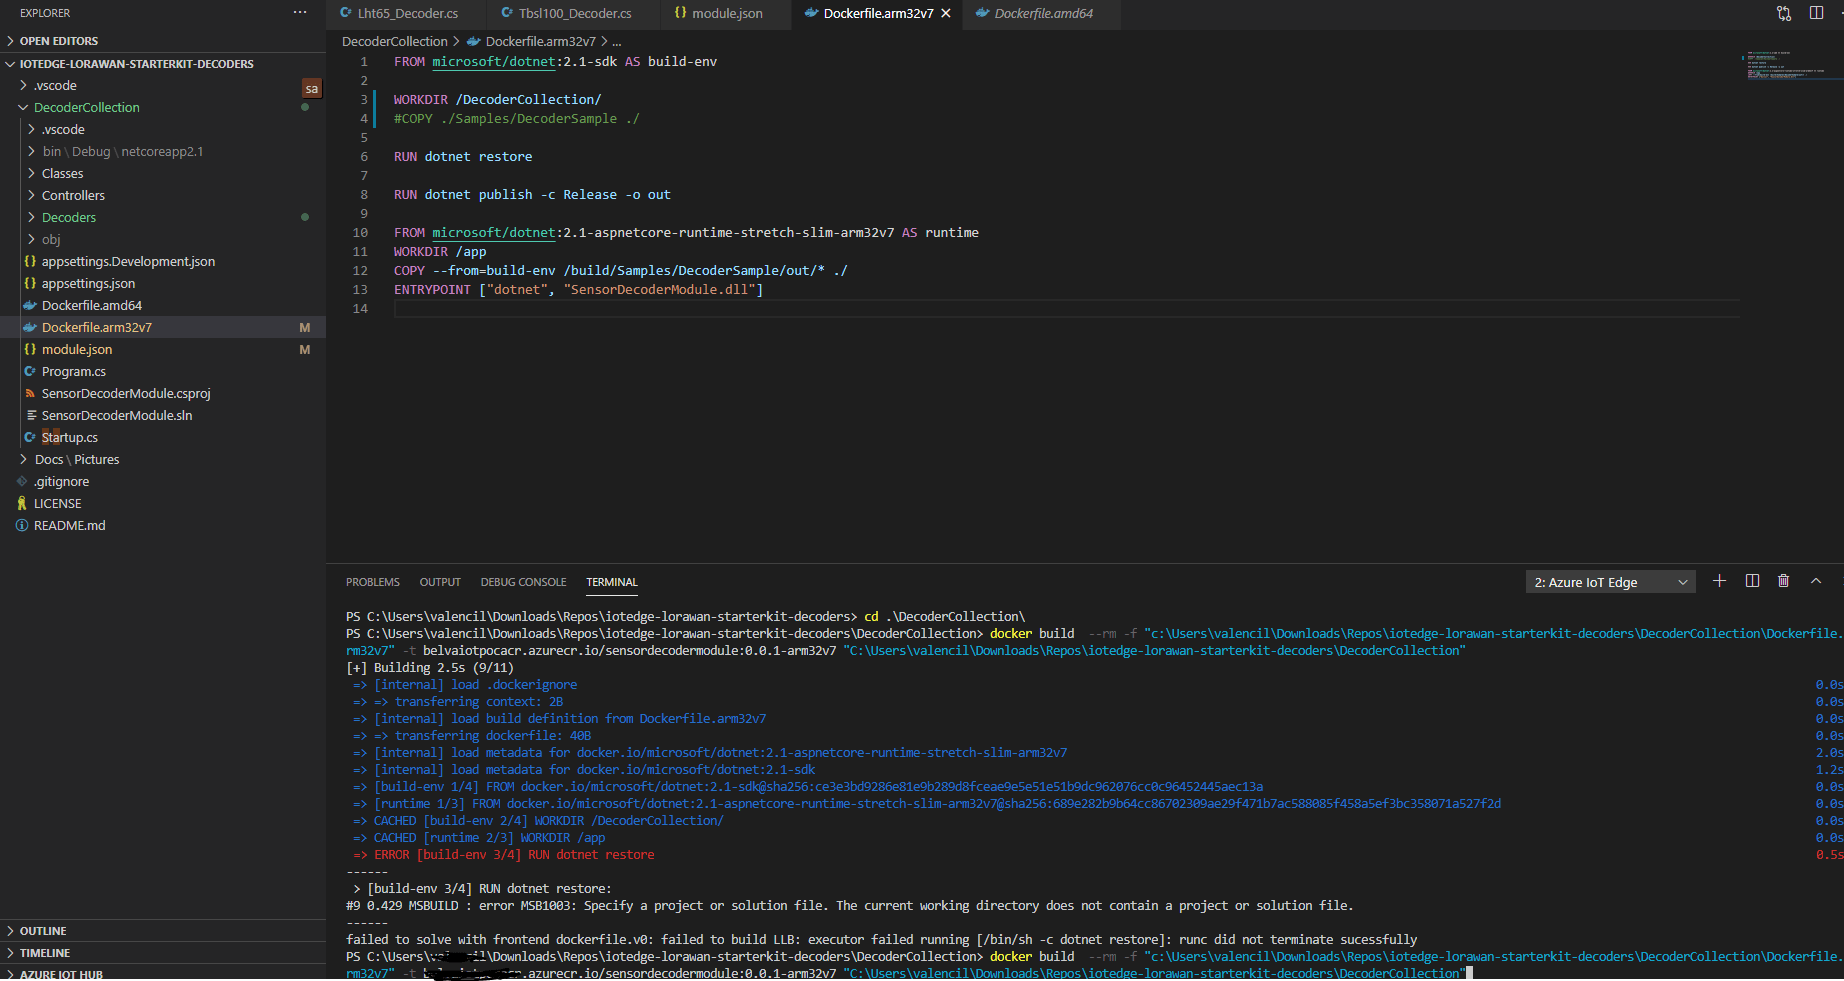Split the editor to the right

(x=1816, y=13)
